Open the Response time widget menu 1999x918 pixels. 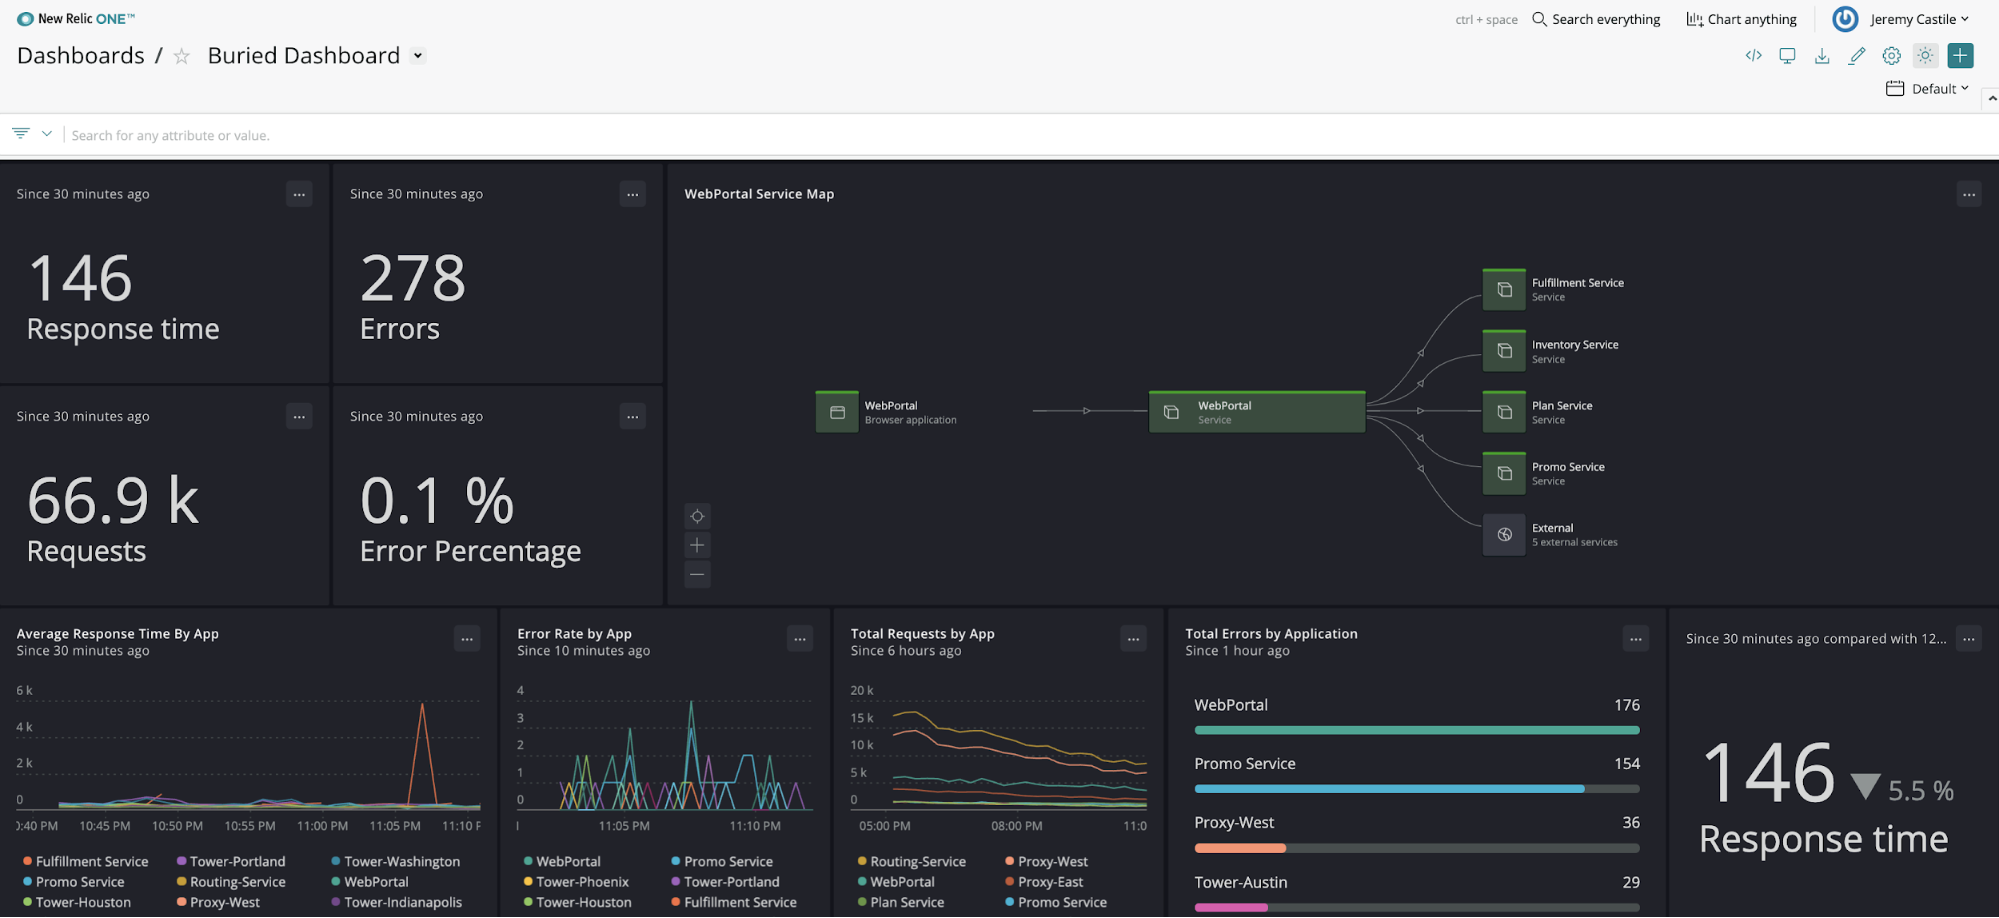[x=299, y=194]
